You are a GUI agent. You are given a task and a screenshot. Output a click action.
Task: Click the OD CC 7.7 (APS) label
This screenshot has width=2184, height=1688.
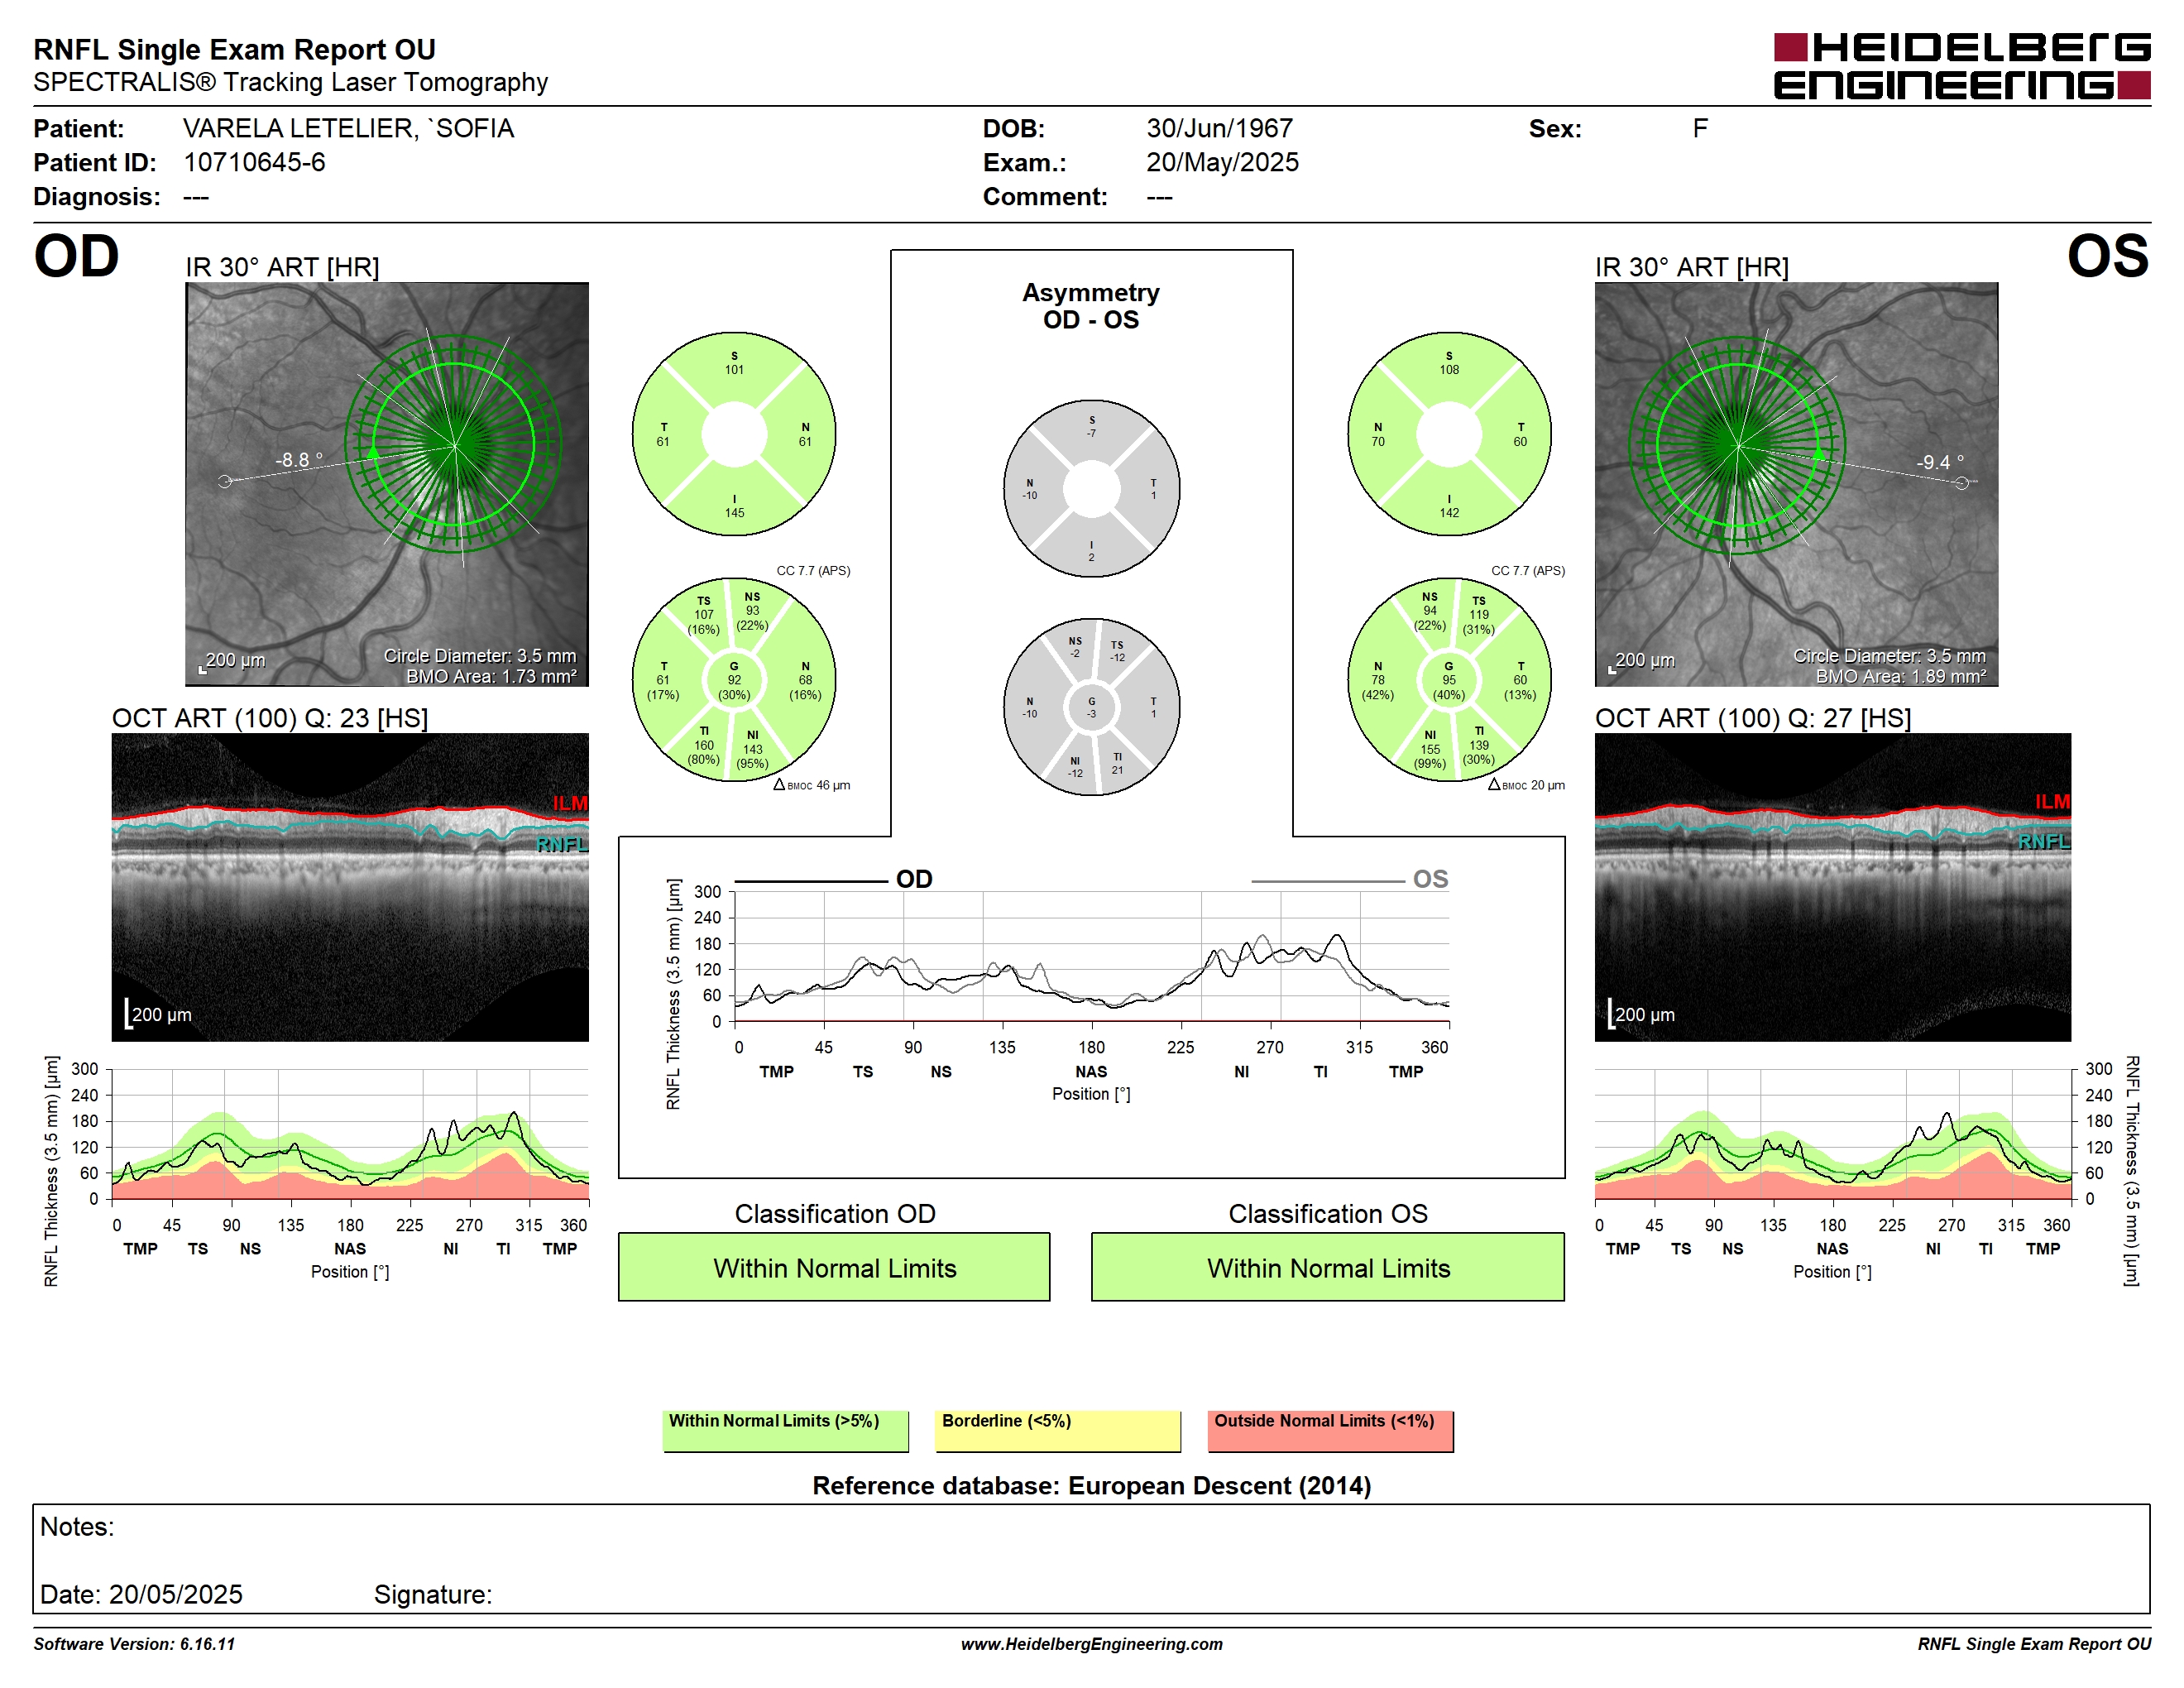point(813,570)
